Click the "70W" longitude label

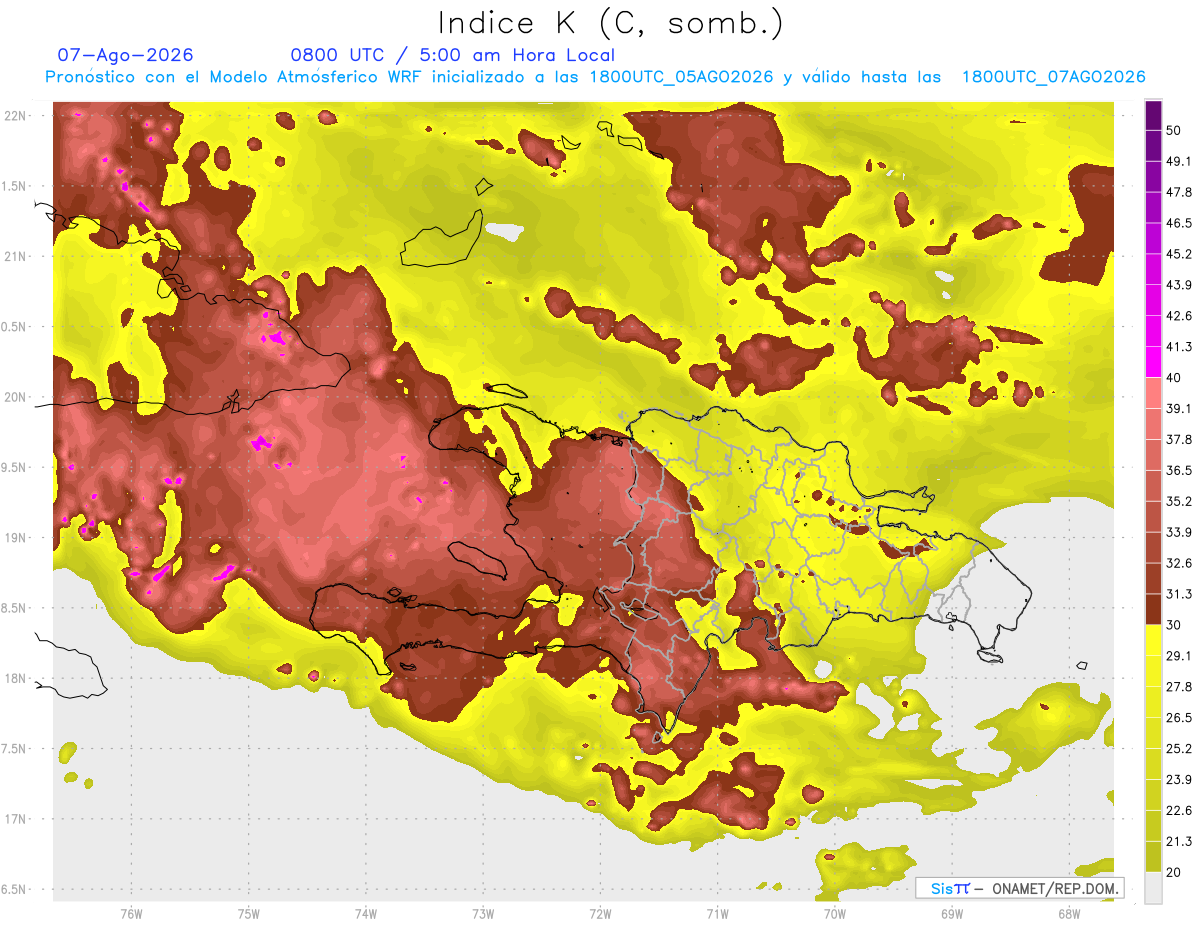point(835,914)
